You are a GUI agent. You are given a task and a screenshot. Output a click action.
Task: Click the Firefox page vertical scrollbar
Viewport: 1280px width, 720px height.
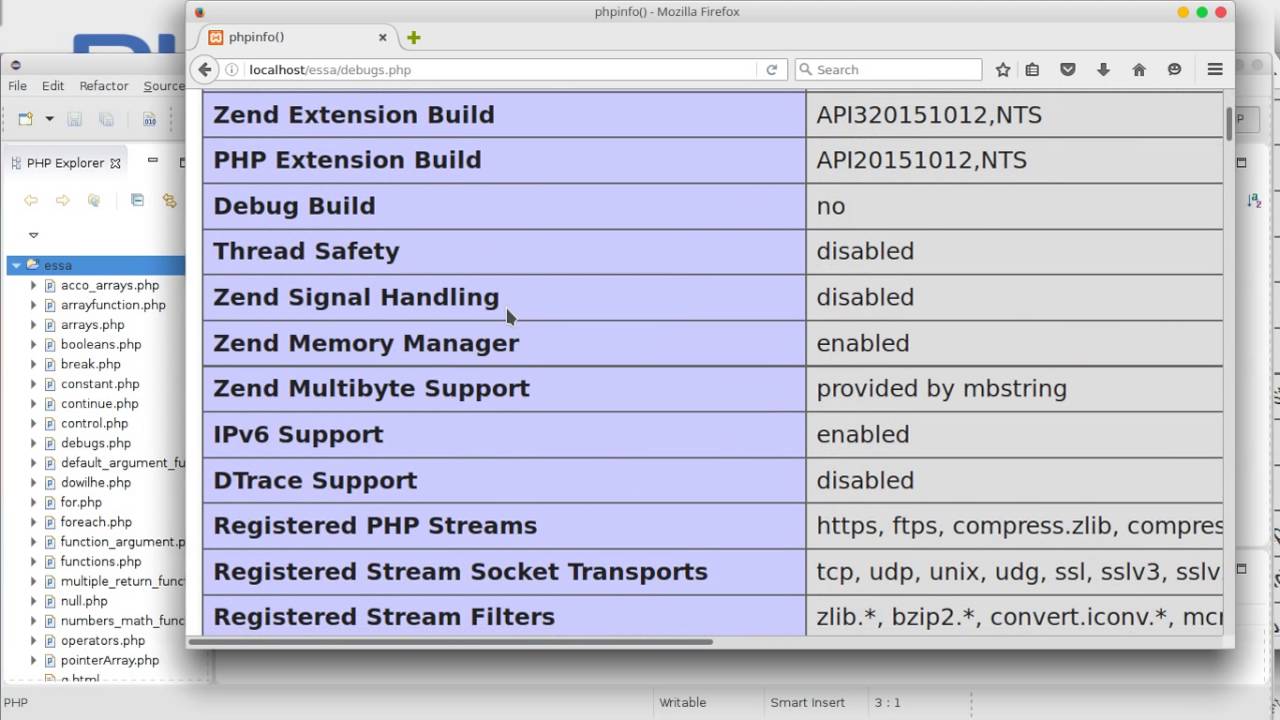click(x=1229, y=122)
